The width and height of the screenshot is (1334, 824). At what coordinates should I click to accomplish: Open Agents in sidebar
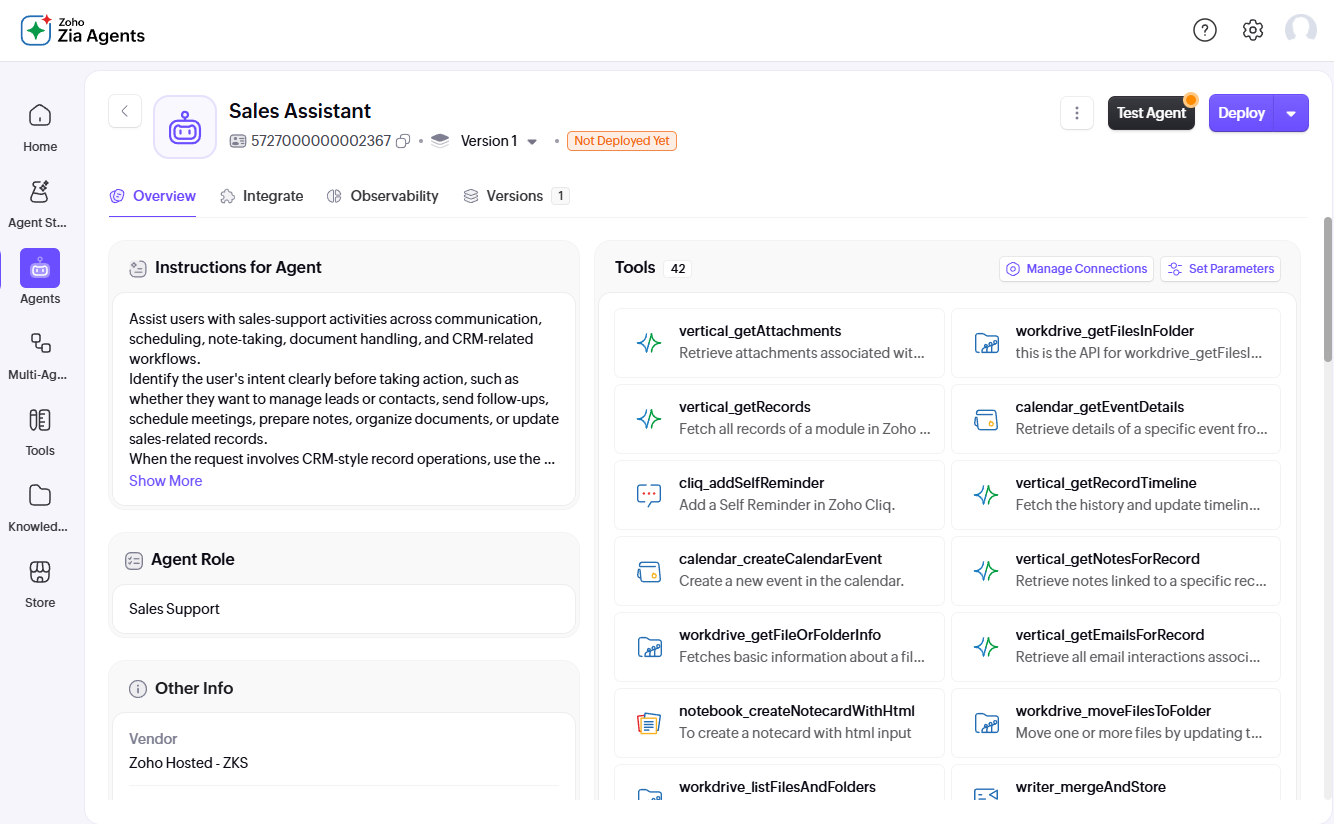(40, 279)
